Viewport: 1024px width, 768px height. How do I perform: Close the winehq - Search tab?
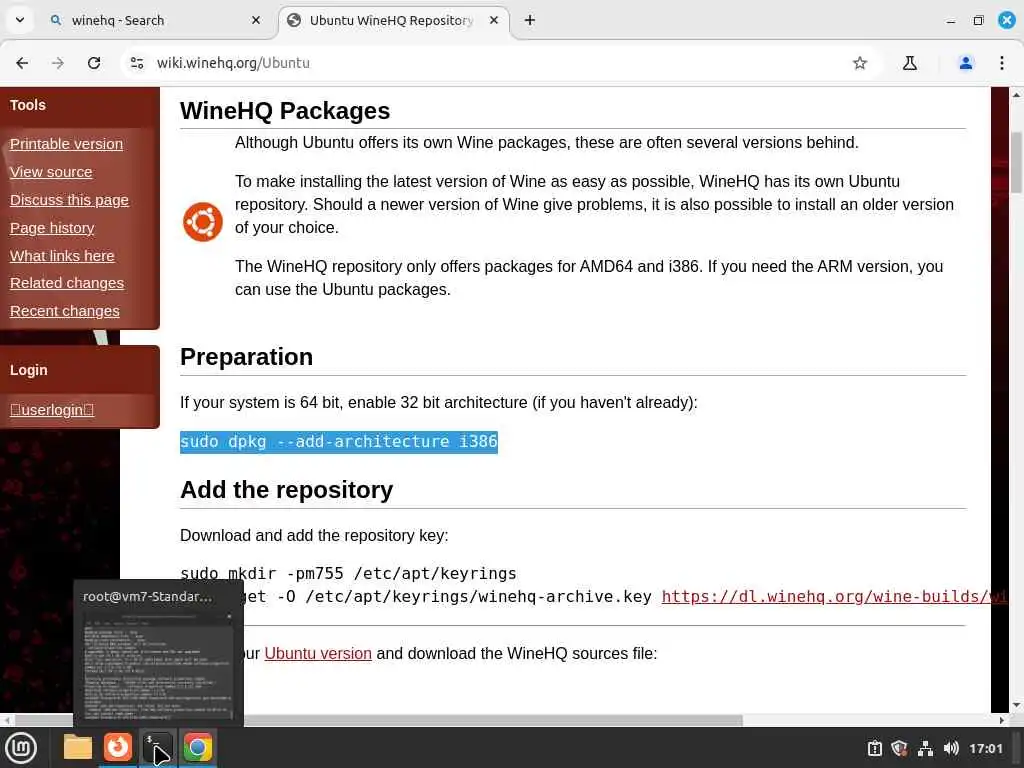pyautogui.click(x=256, y=20)
